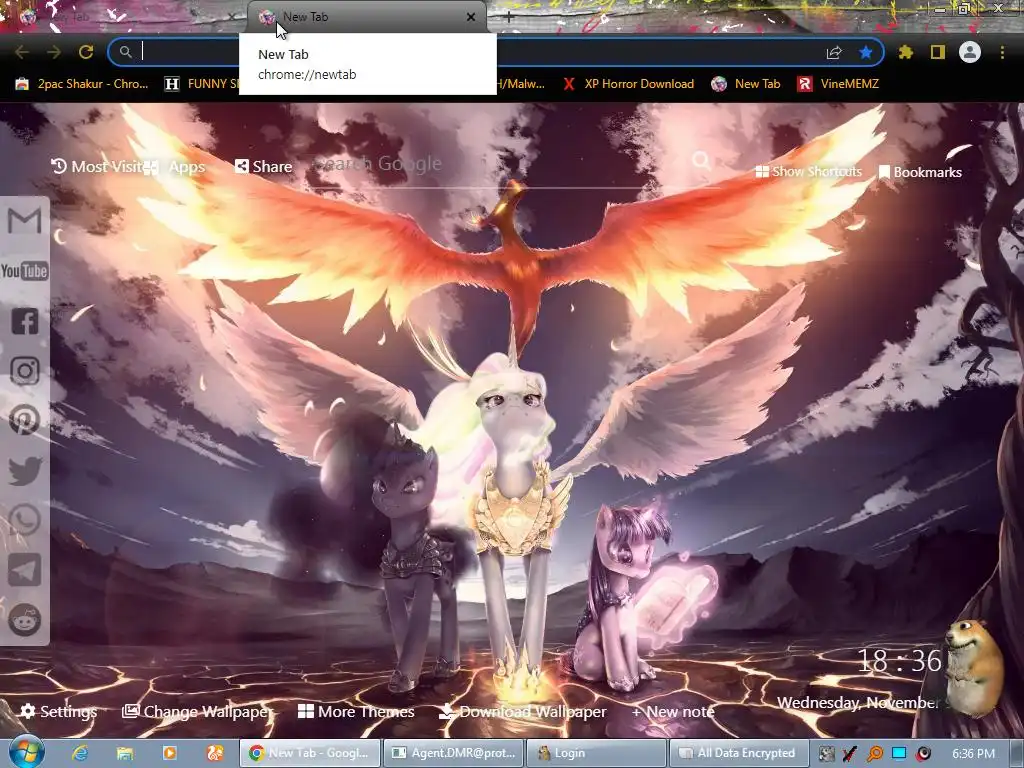Open the New Tab bookmark in bookmarks bar
1024x768 pixels.
[746, 84]
